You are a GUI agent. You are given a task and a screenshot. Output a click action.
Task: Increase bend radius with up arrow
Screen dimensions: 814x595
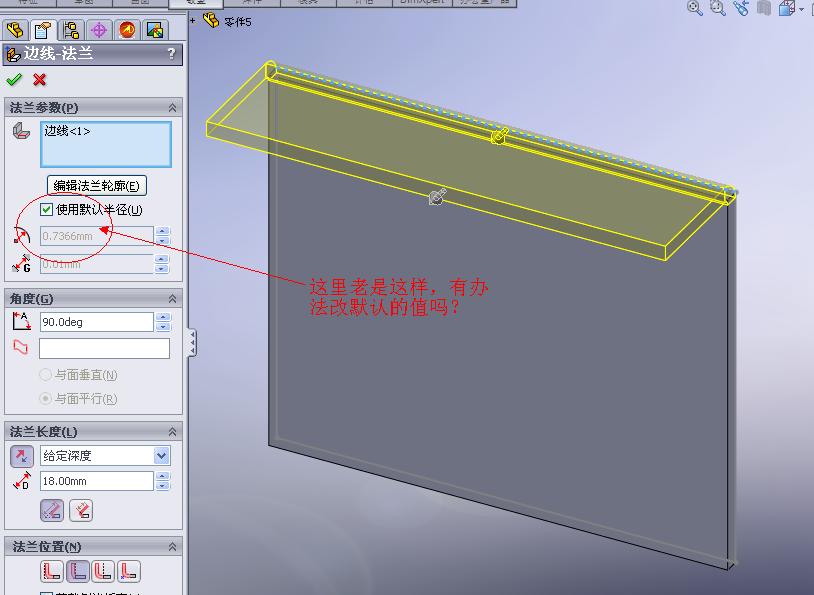tap(162, 231)
